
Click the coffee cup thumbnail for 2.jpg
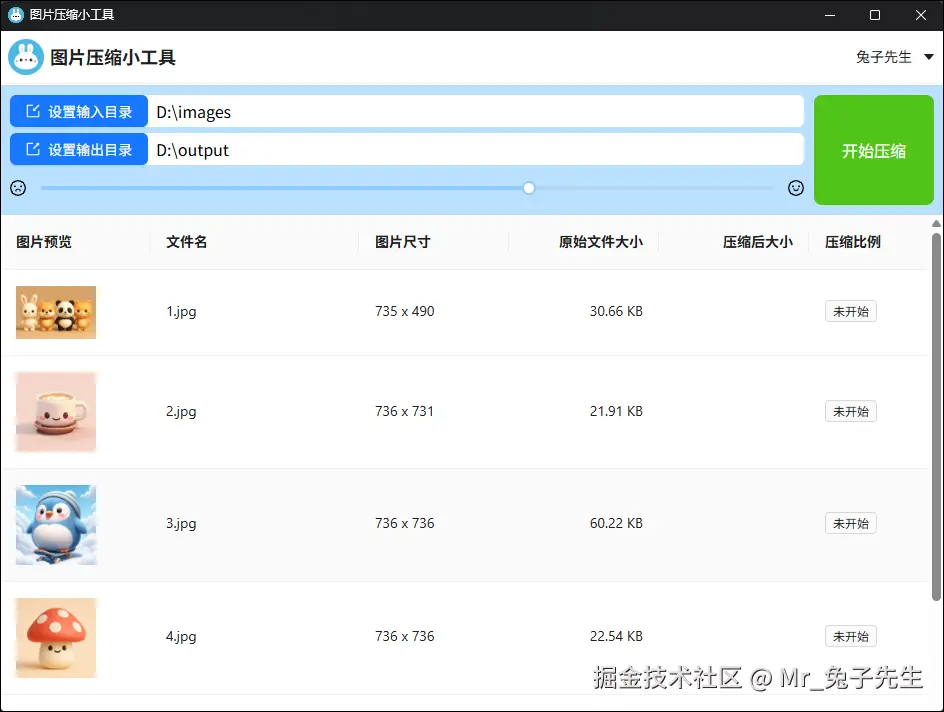[x=56, y=411]
